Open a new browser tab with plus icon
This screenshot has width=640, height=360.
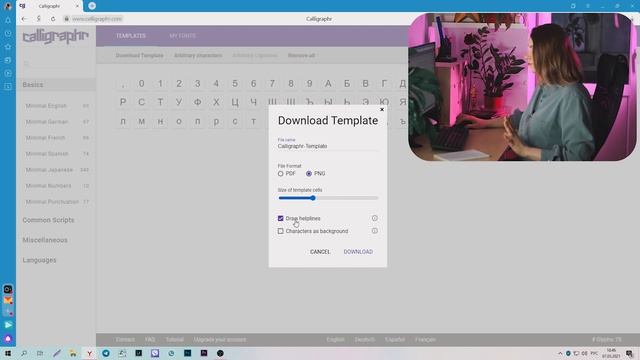coord(92,6)
